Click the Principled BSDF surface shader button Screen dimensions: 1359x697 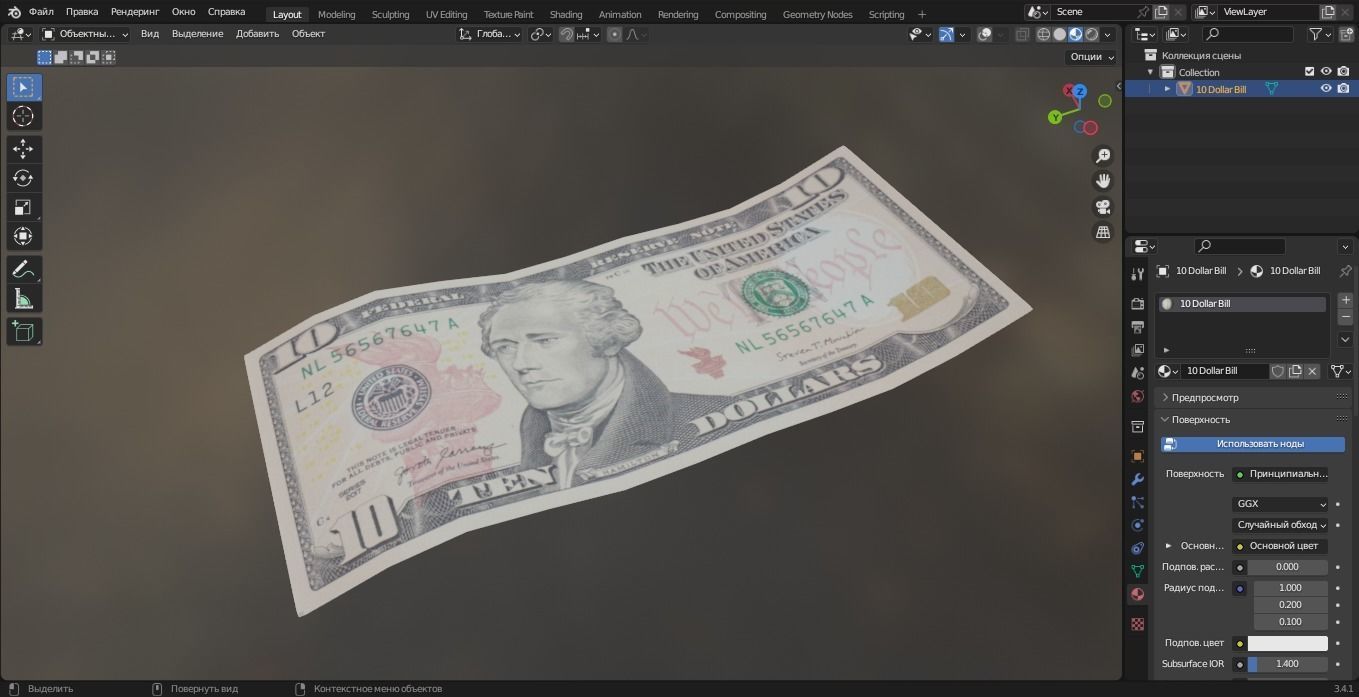1280,474
